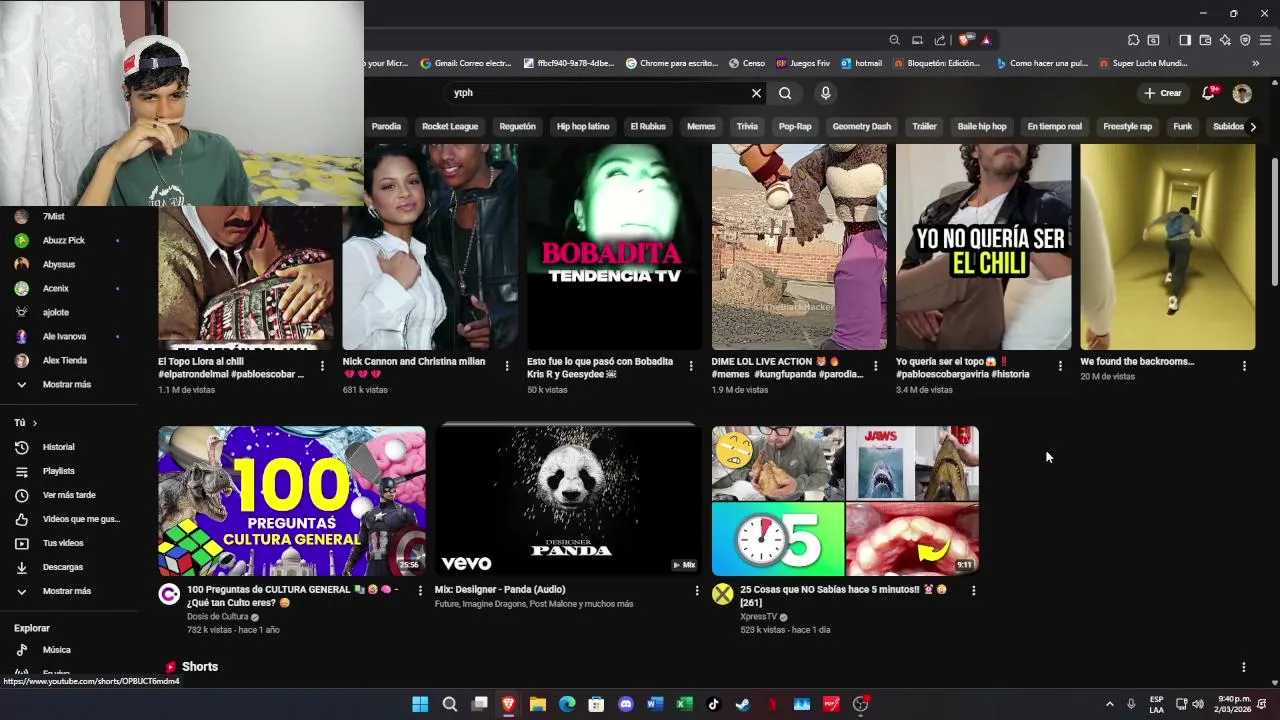Open options for Nick Cannon short
Screen dimensions: 1280x720
[507, 366]
